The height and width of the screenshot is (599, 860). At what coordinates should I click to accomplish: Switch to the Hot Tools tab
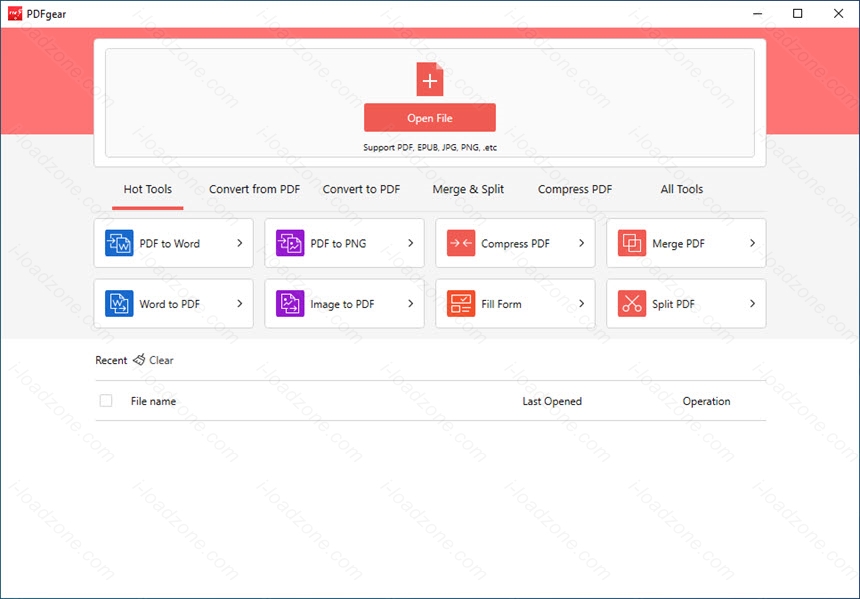[x=148, y=189]
